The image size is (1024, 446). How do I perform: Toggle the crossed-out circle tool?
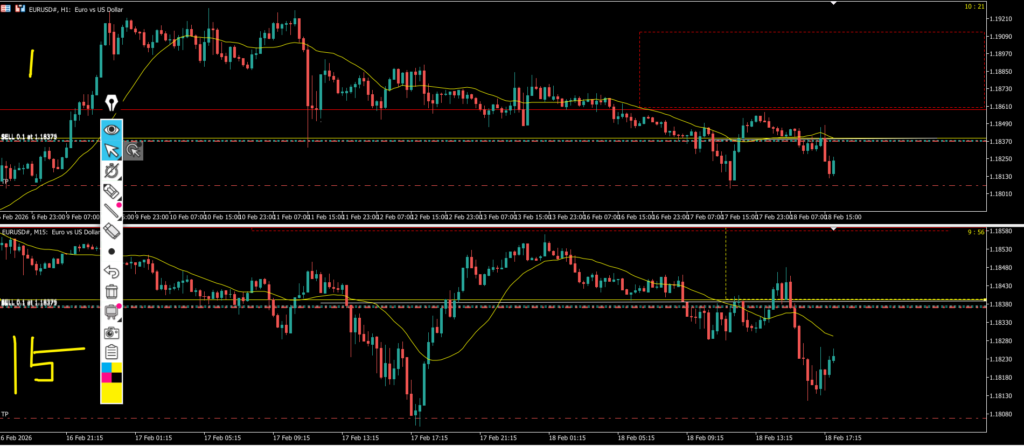pos(111,171)
